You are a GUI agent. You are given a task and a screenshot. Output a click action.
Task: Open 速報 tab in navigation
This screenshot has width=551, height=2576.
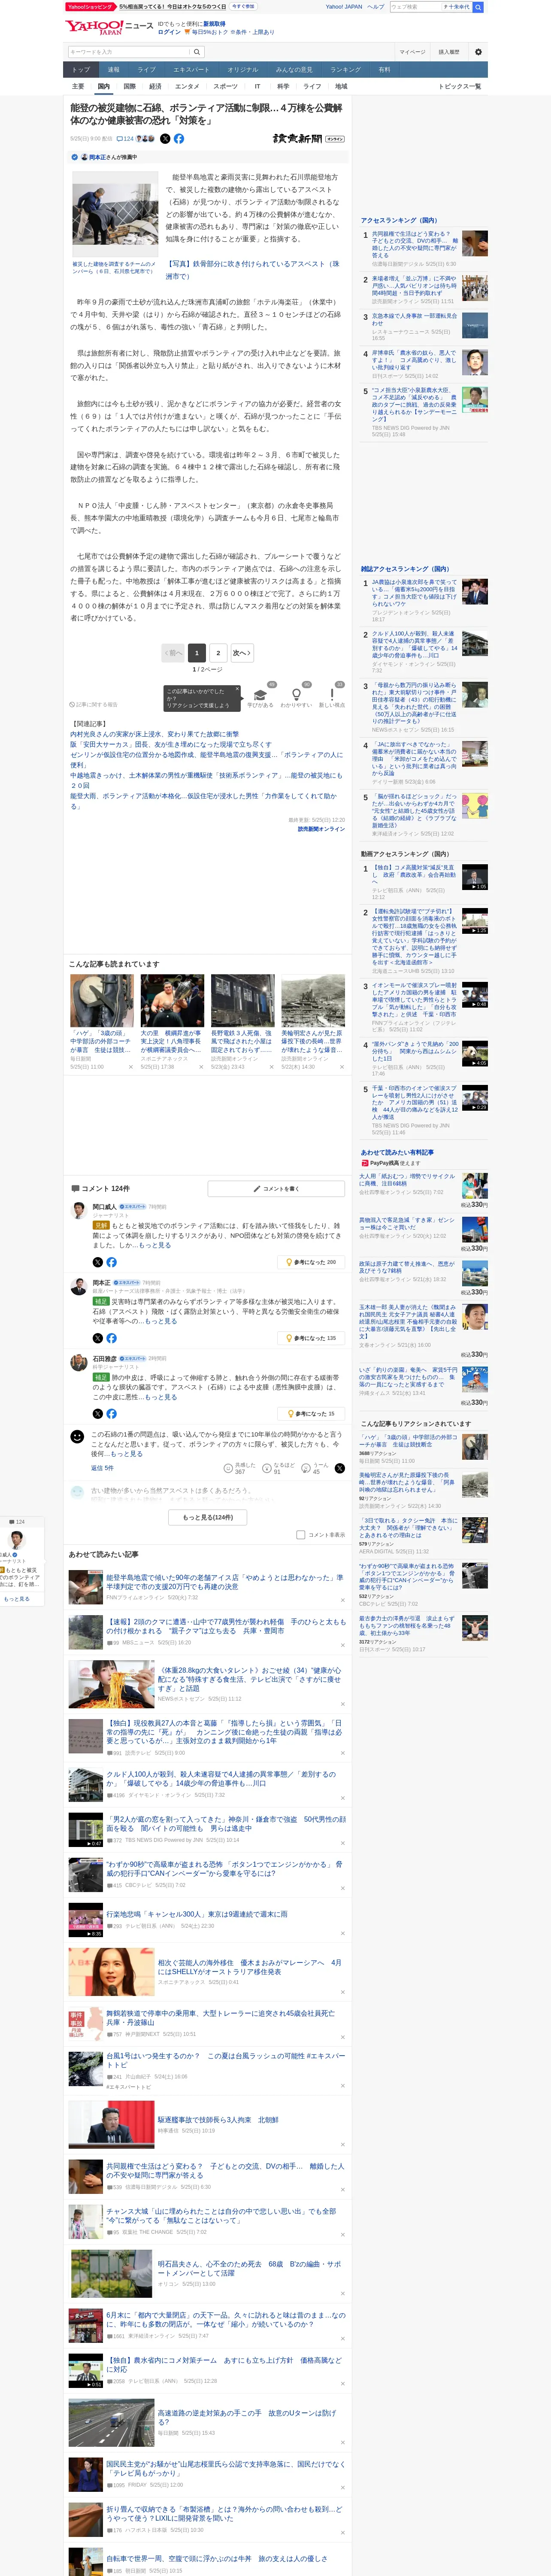pos(114,70)
